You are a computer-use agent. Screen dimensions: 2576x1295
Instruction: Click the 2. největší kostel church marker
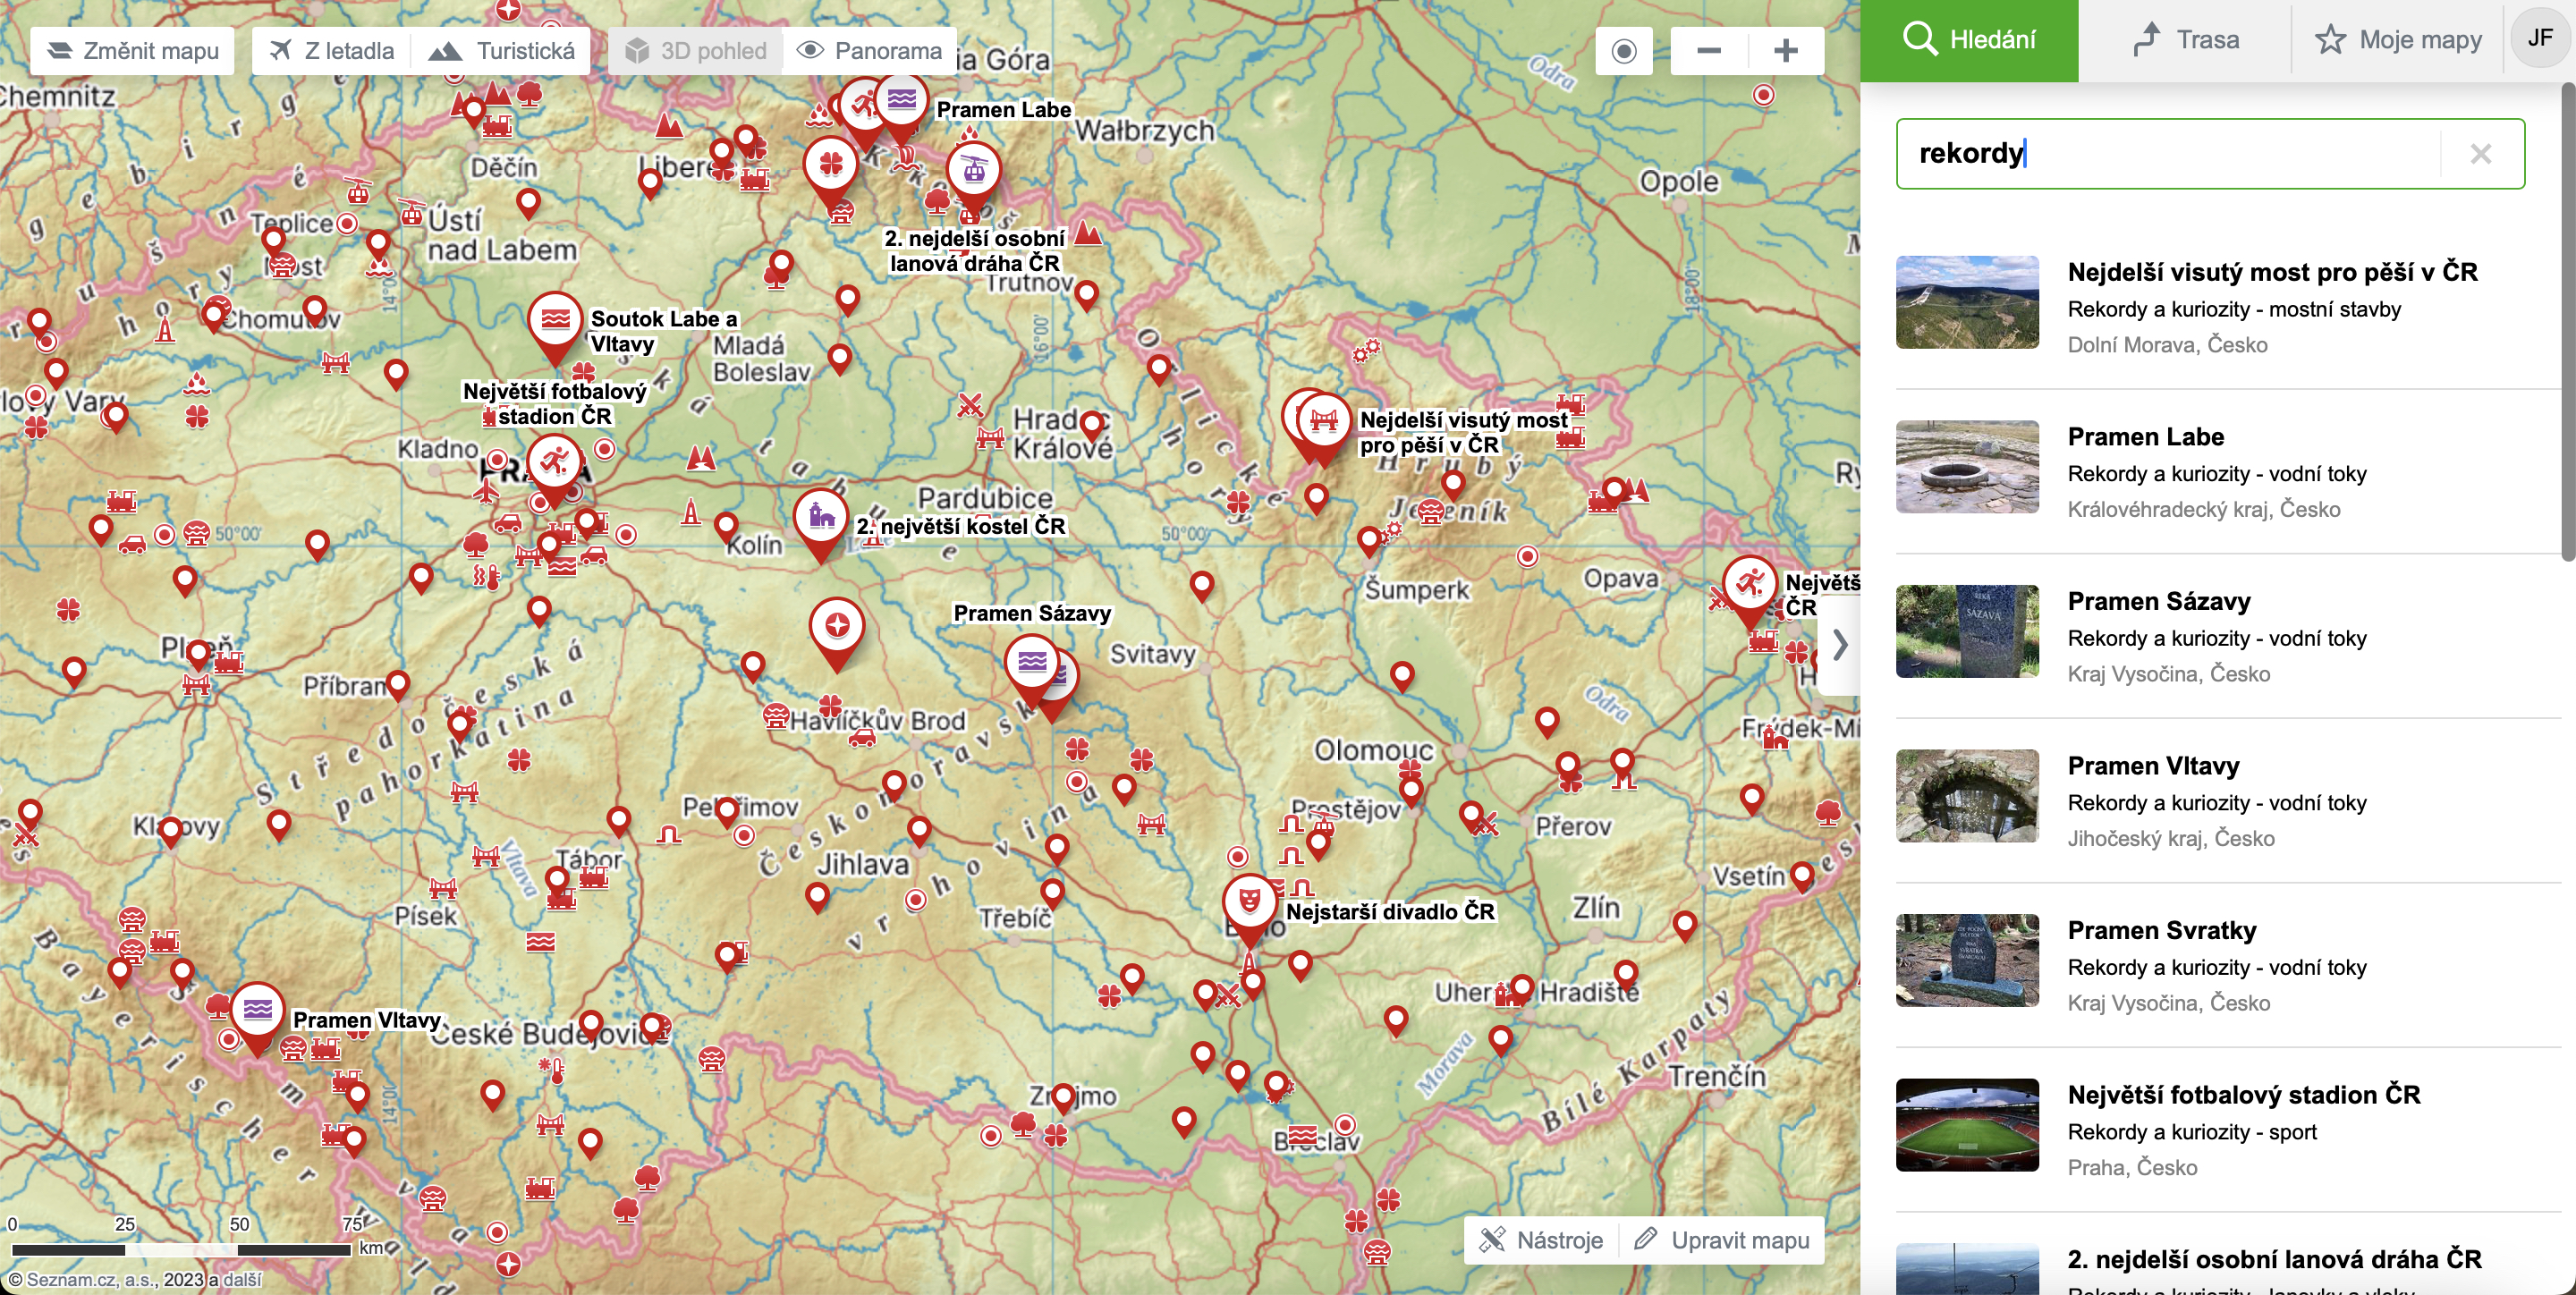(x=821, y=516)
